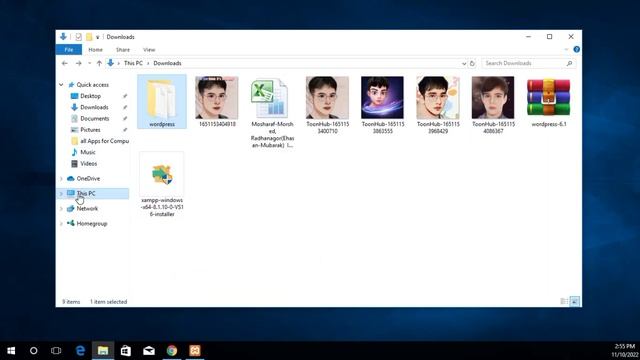640x360 pixels.
Task: Open Music in navigation pane
Action: pos(88,152)
